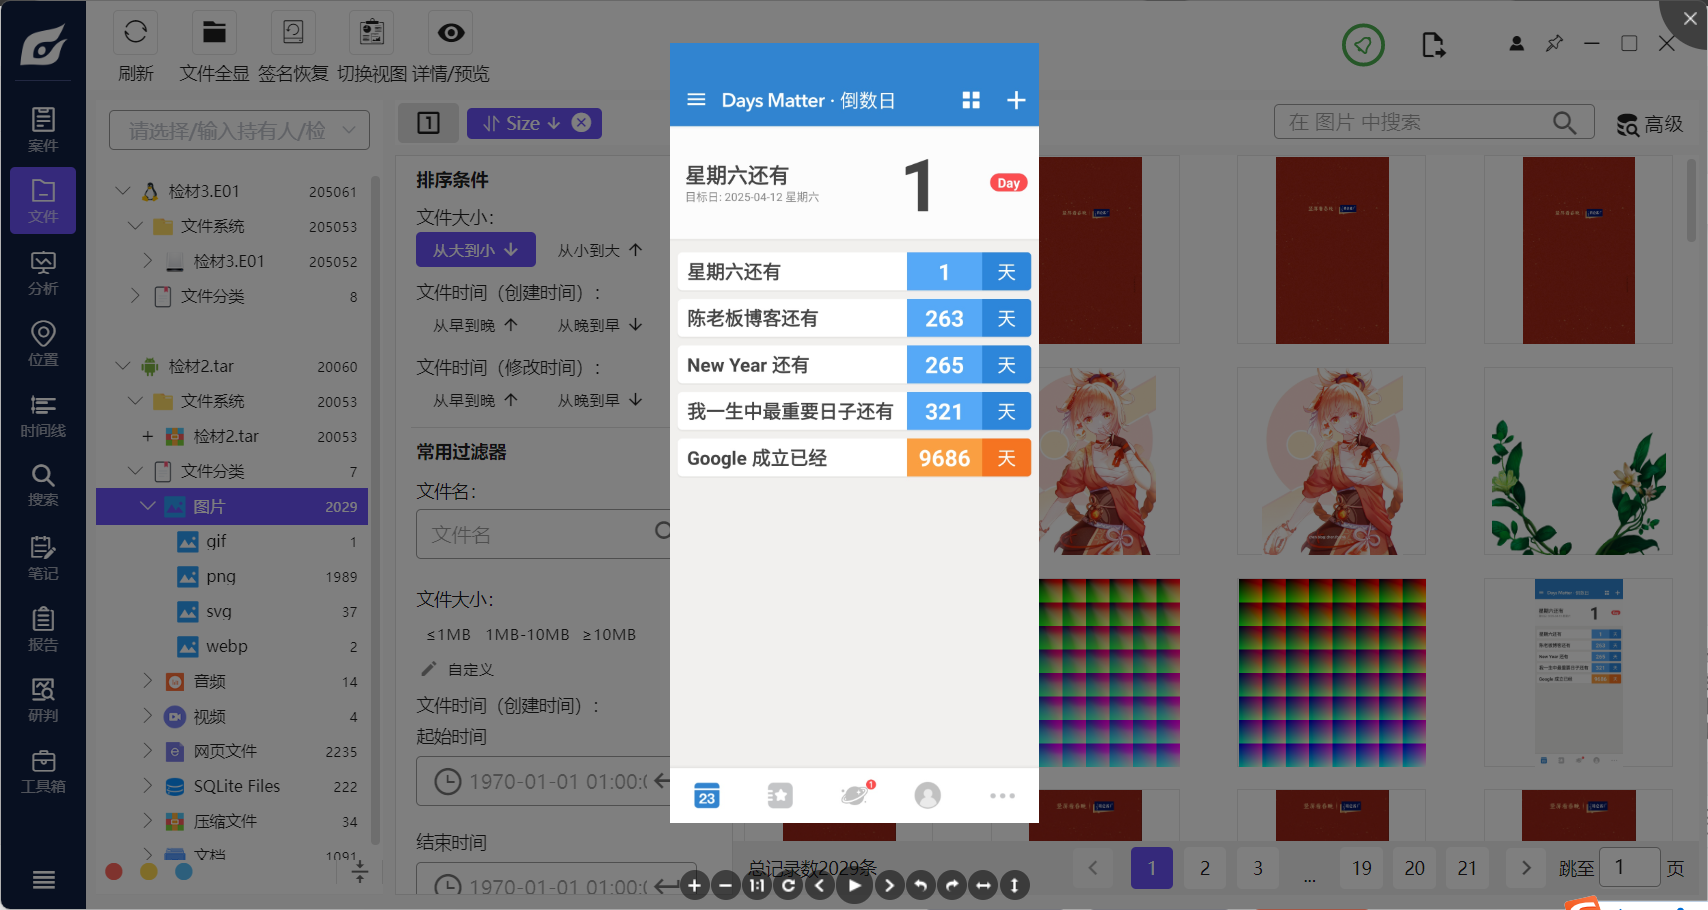Expand the 音频 category node
This screenshot has width=1708, height=910.
pyautogui.click(x=148, y=681)
